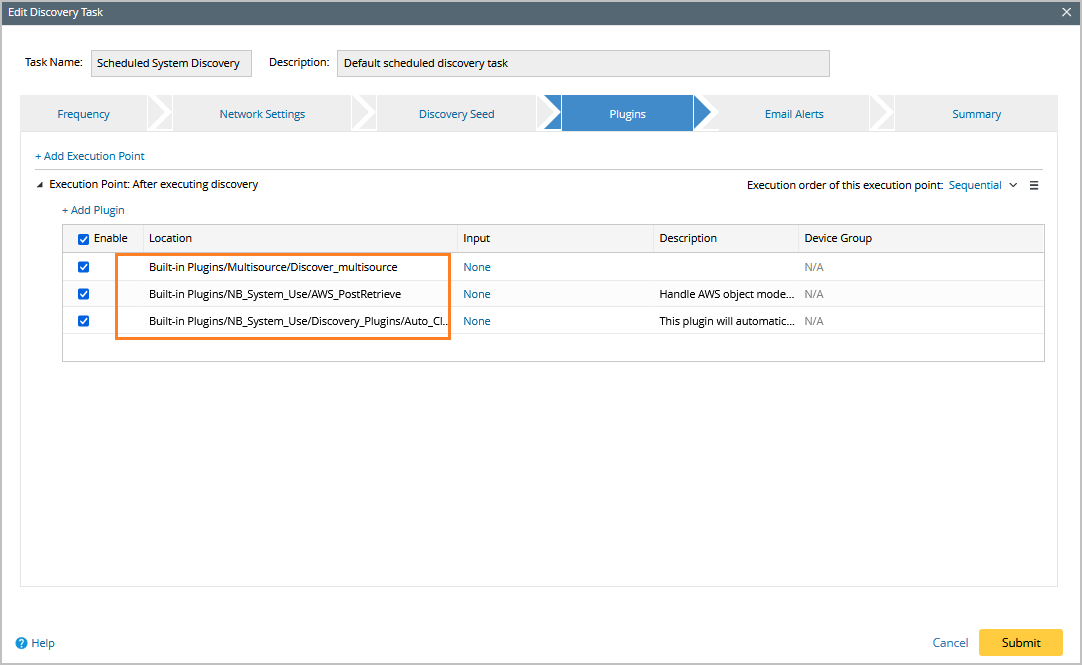Screen dimensions: 1082x665
Task: Uncheck the Discovery_Plugins Auto_Cl plugin checkbox
Action: click(83, 321)
